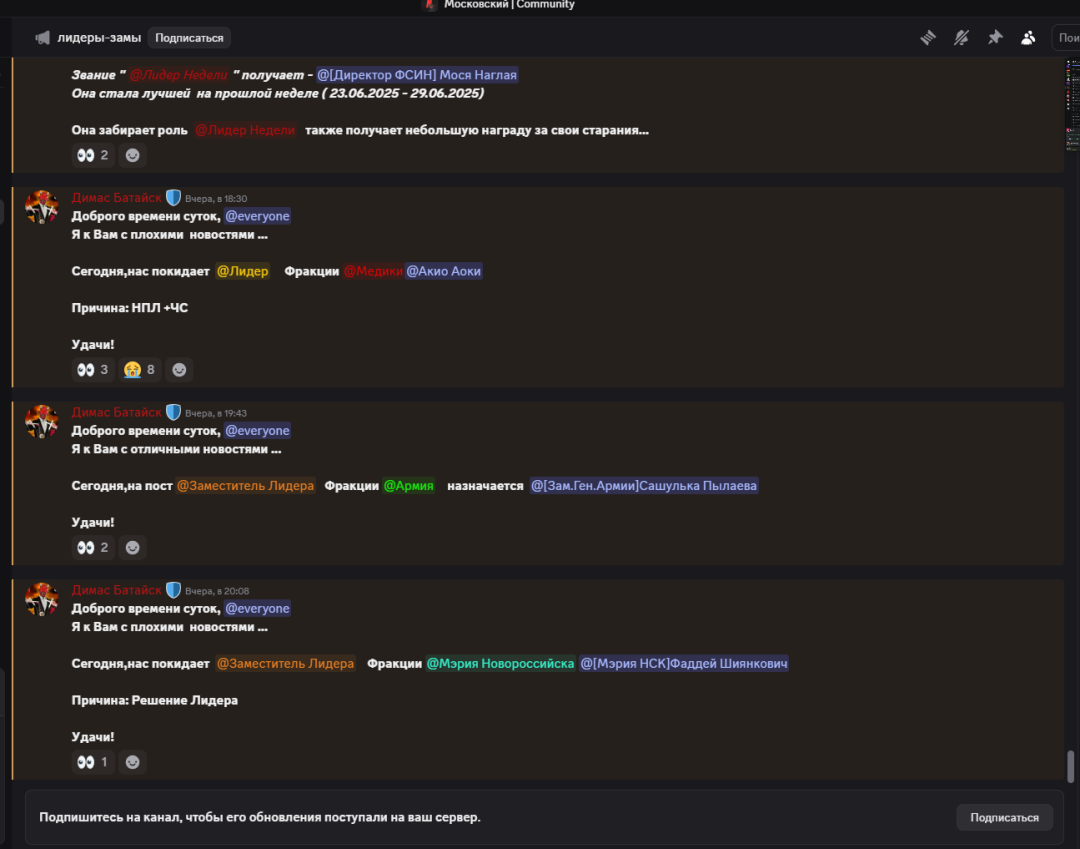This screenshot has width=1080, height=849.
Task: Toggle the member list icon
Action: (1028, 38)
